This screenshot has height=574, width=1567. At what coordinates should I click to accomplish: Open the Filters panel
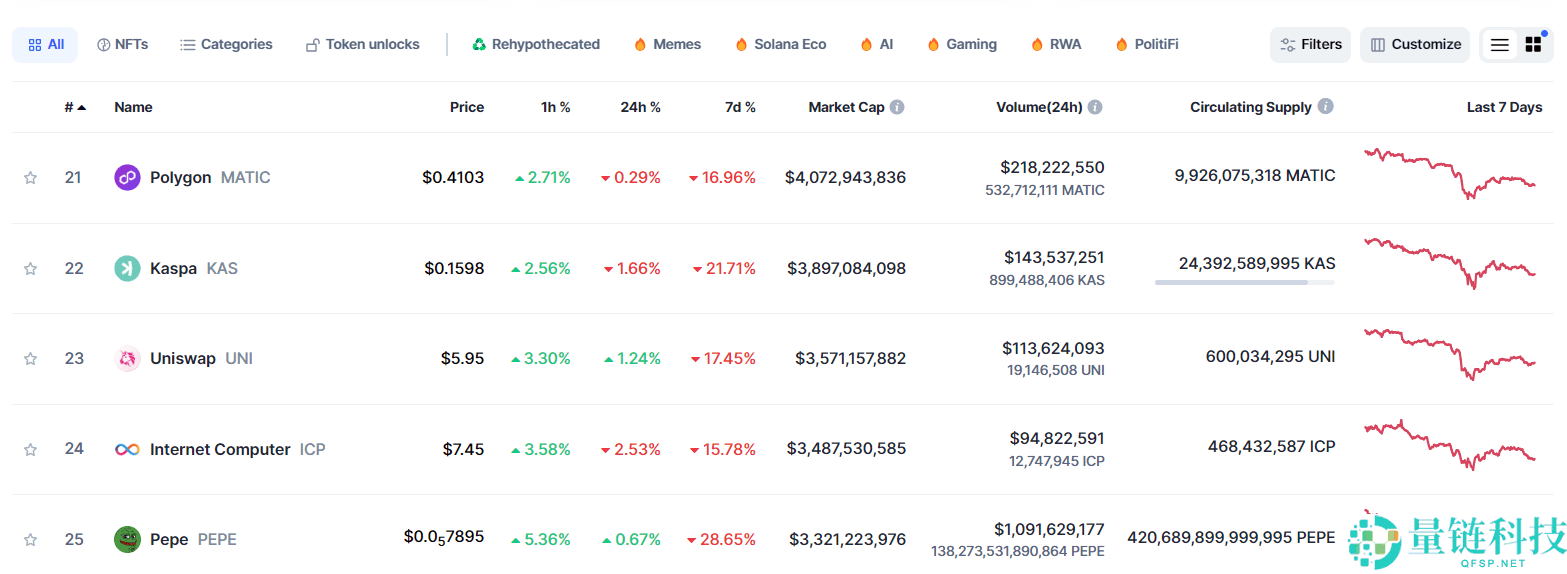click(1310, 45)
